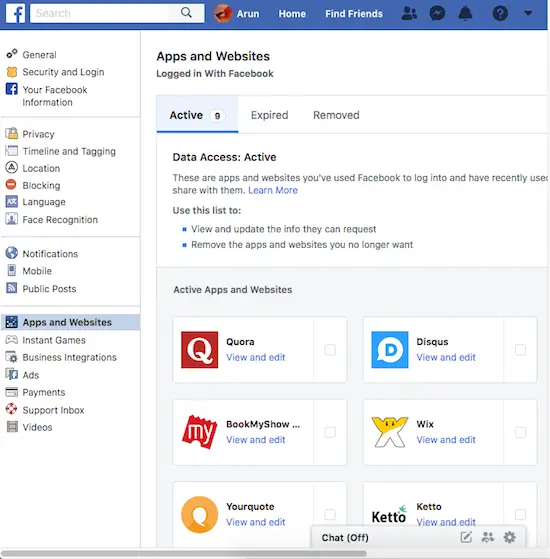This screenshot has height=559, width=550.
Task: Compose new message in chat bar
Action: click(x=466, y=537)
